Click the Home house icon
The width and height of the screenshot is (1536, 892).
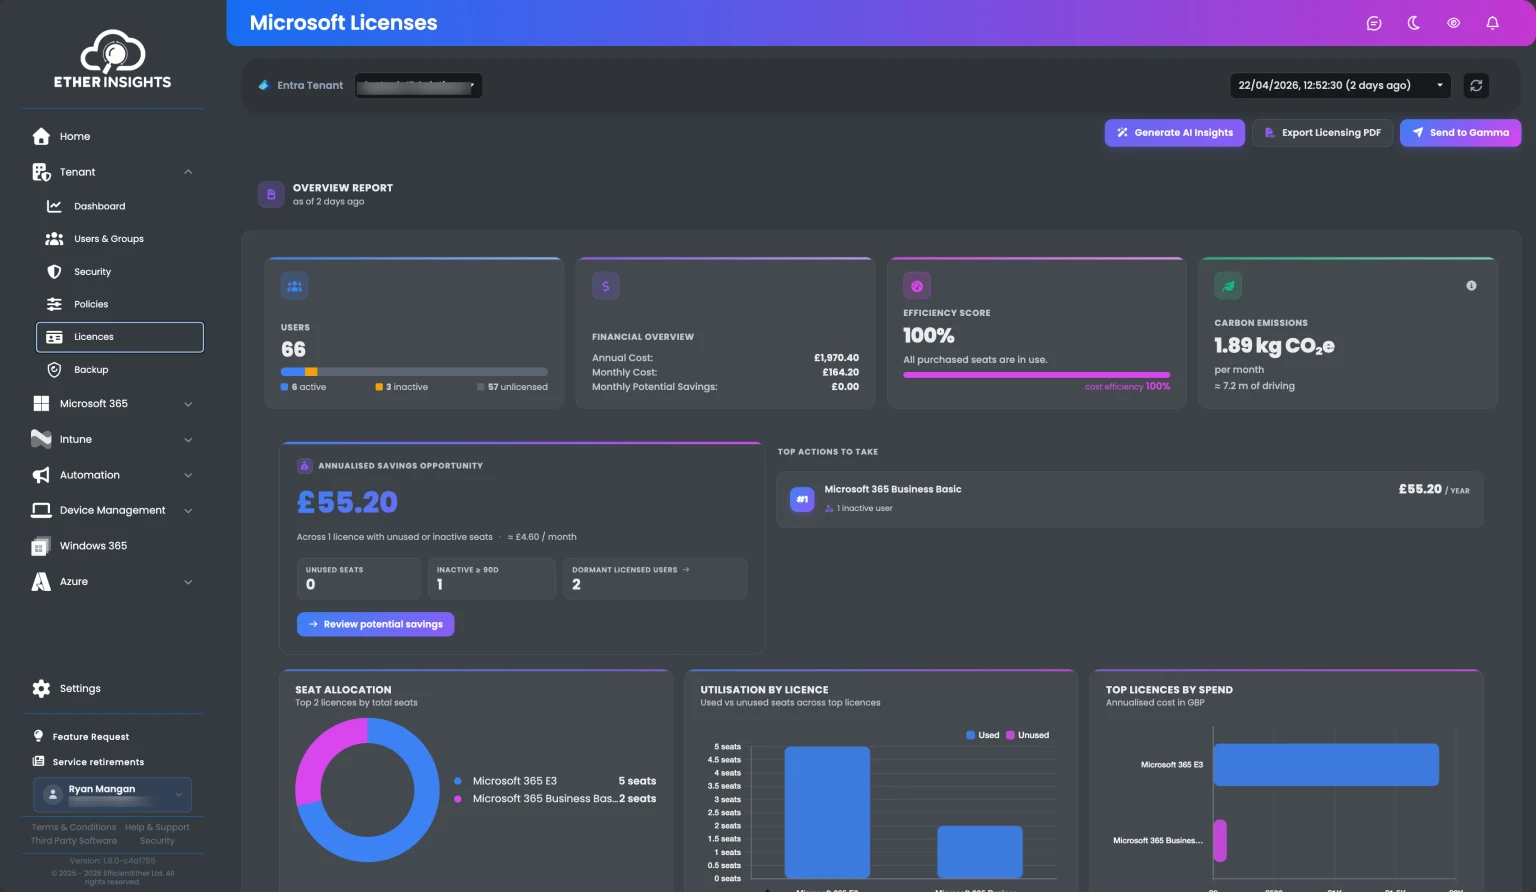click(41, 136)
